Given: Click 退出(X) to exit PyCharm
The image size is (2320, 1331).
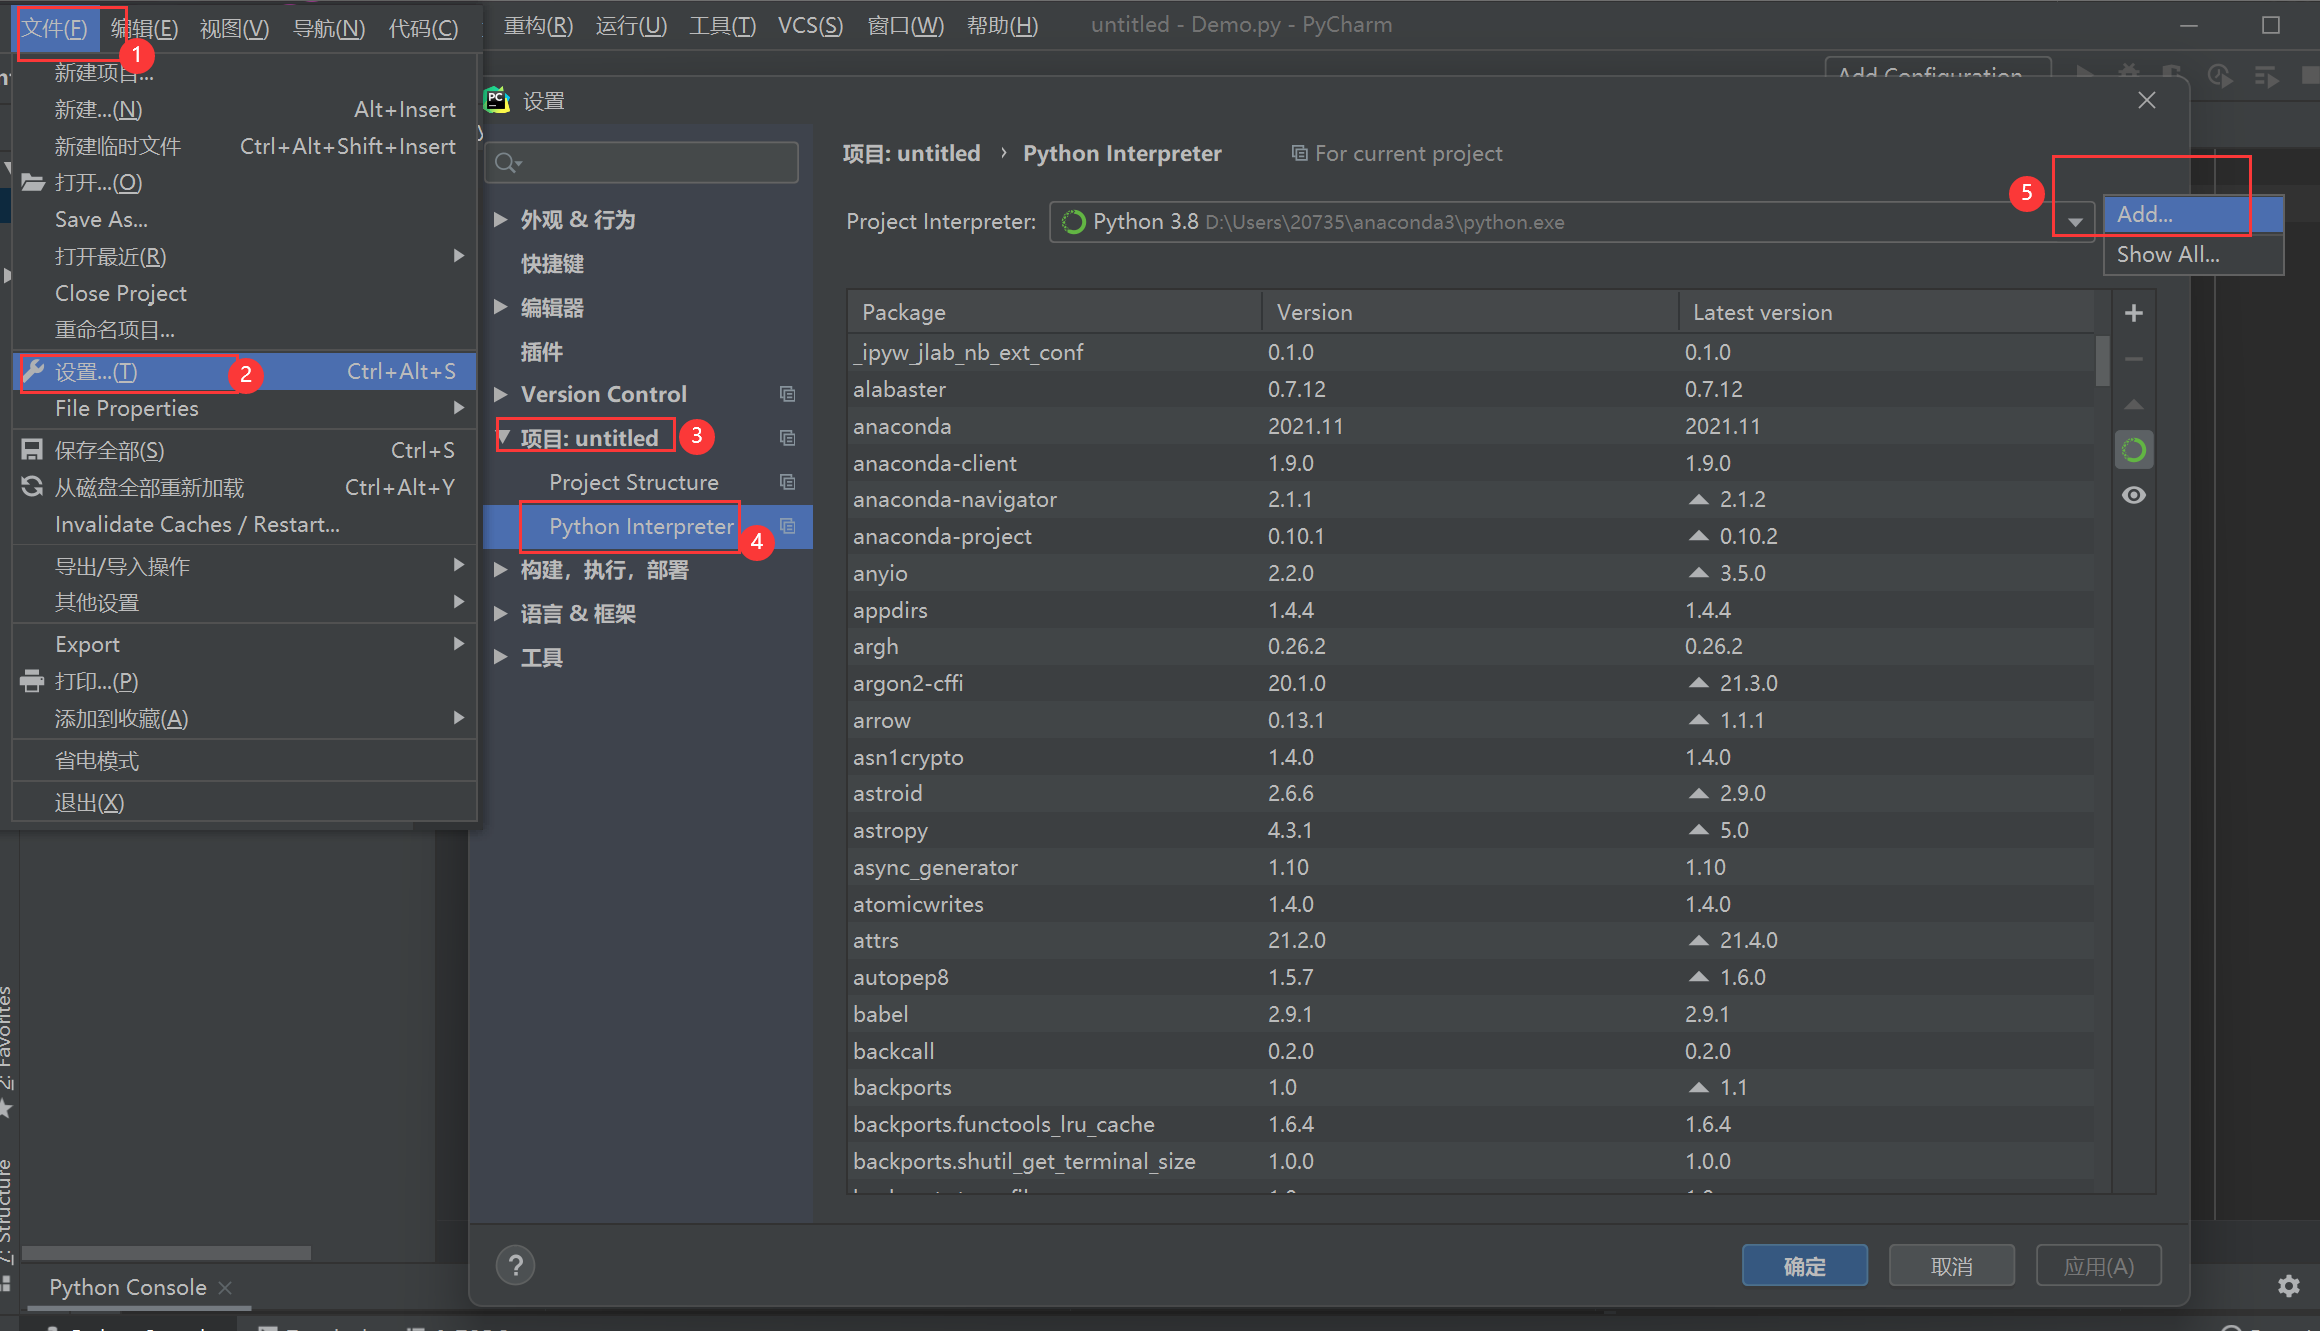Looking at the screenshot, I should [x=244, y=803].
